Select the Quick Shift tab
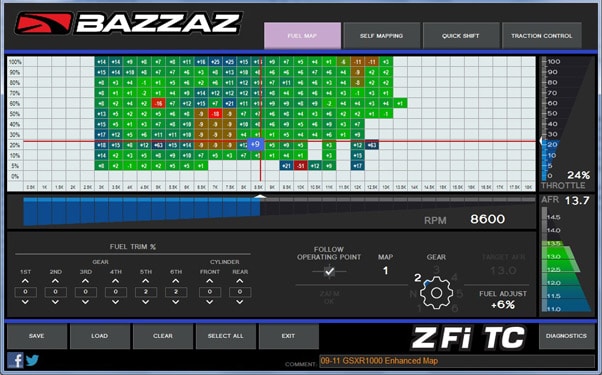 (461, 36)
